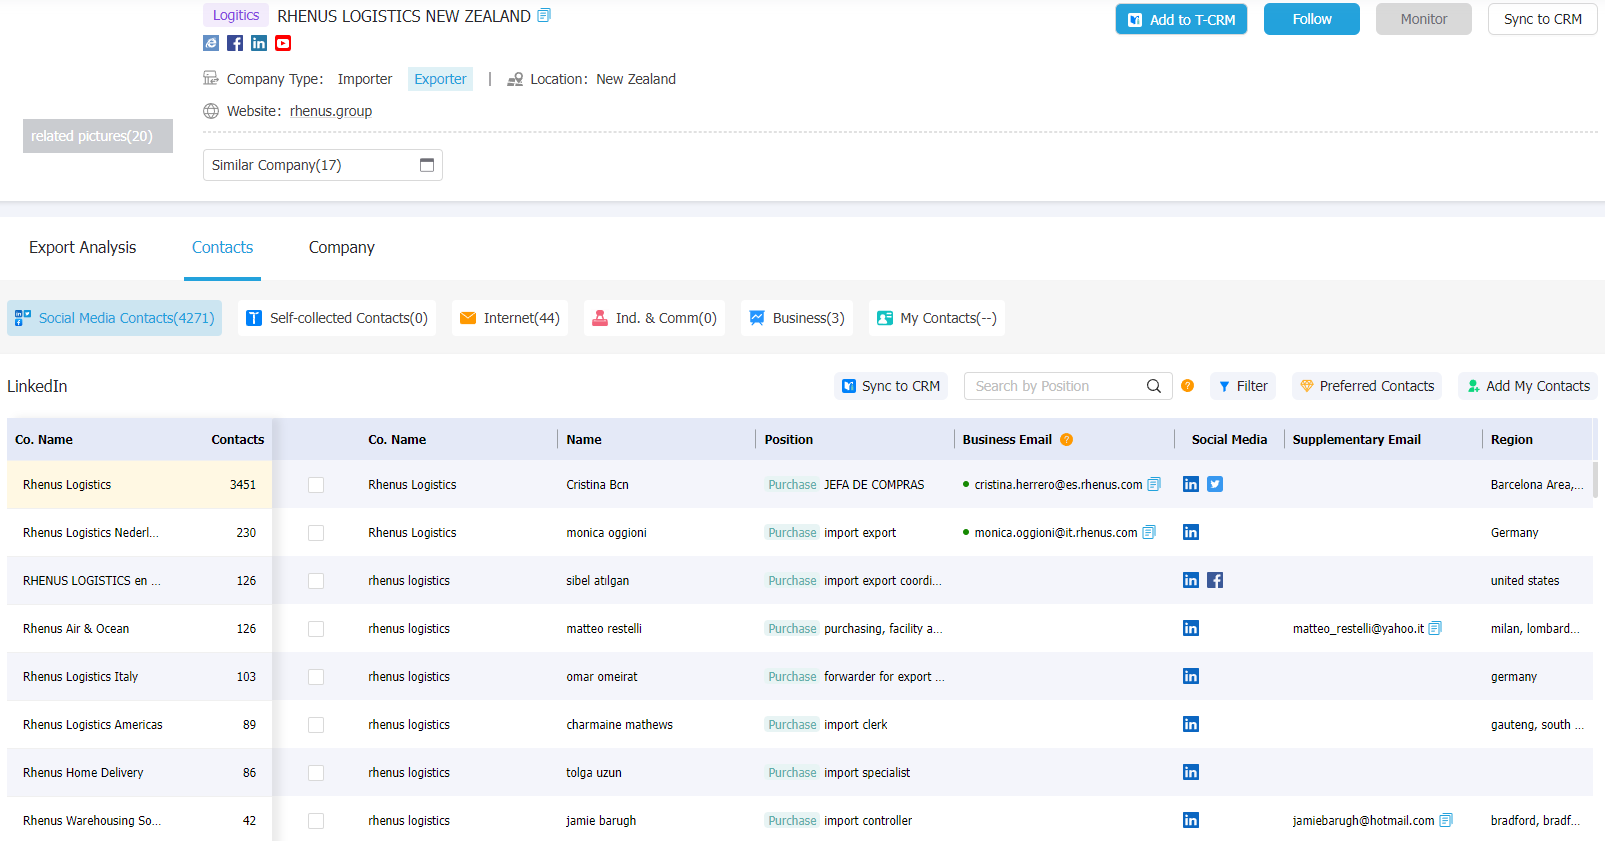This screenshot has height=841, width=1605.
Task: Tick the checkbox for Cristina Bcn
Action: click(316, 485)
